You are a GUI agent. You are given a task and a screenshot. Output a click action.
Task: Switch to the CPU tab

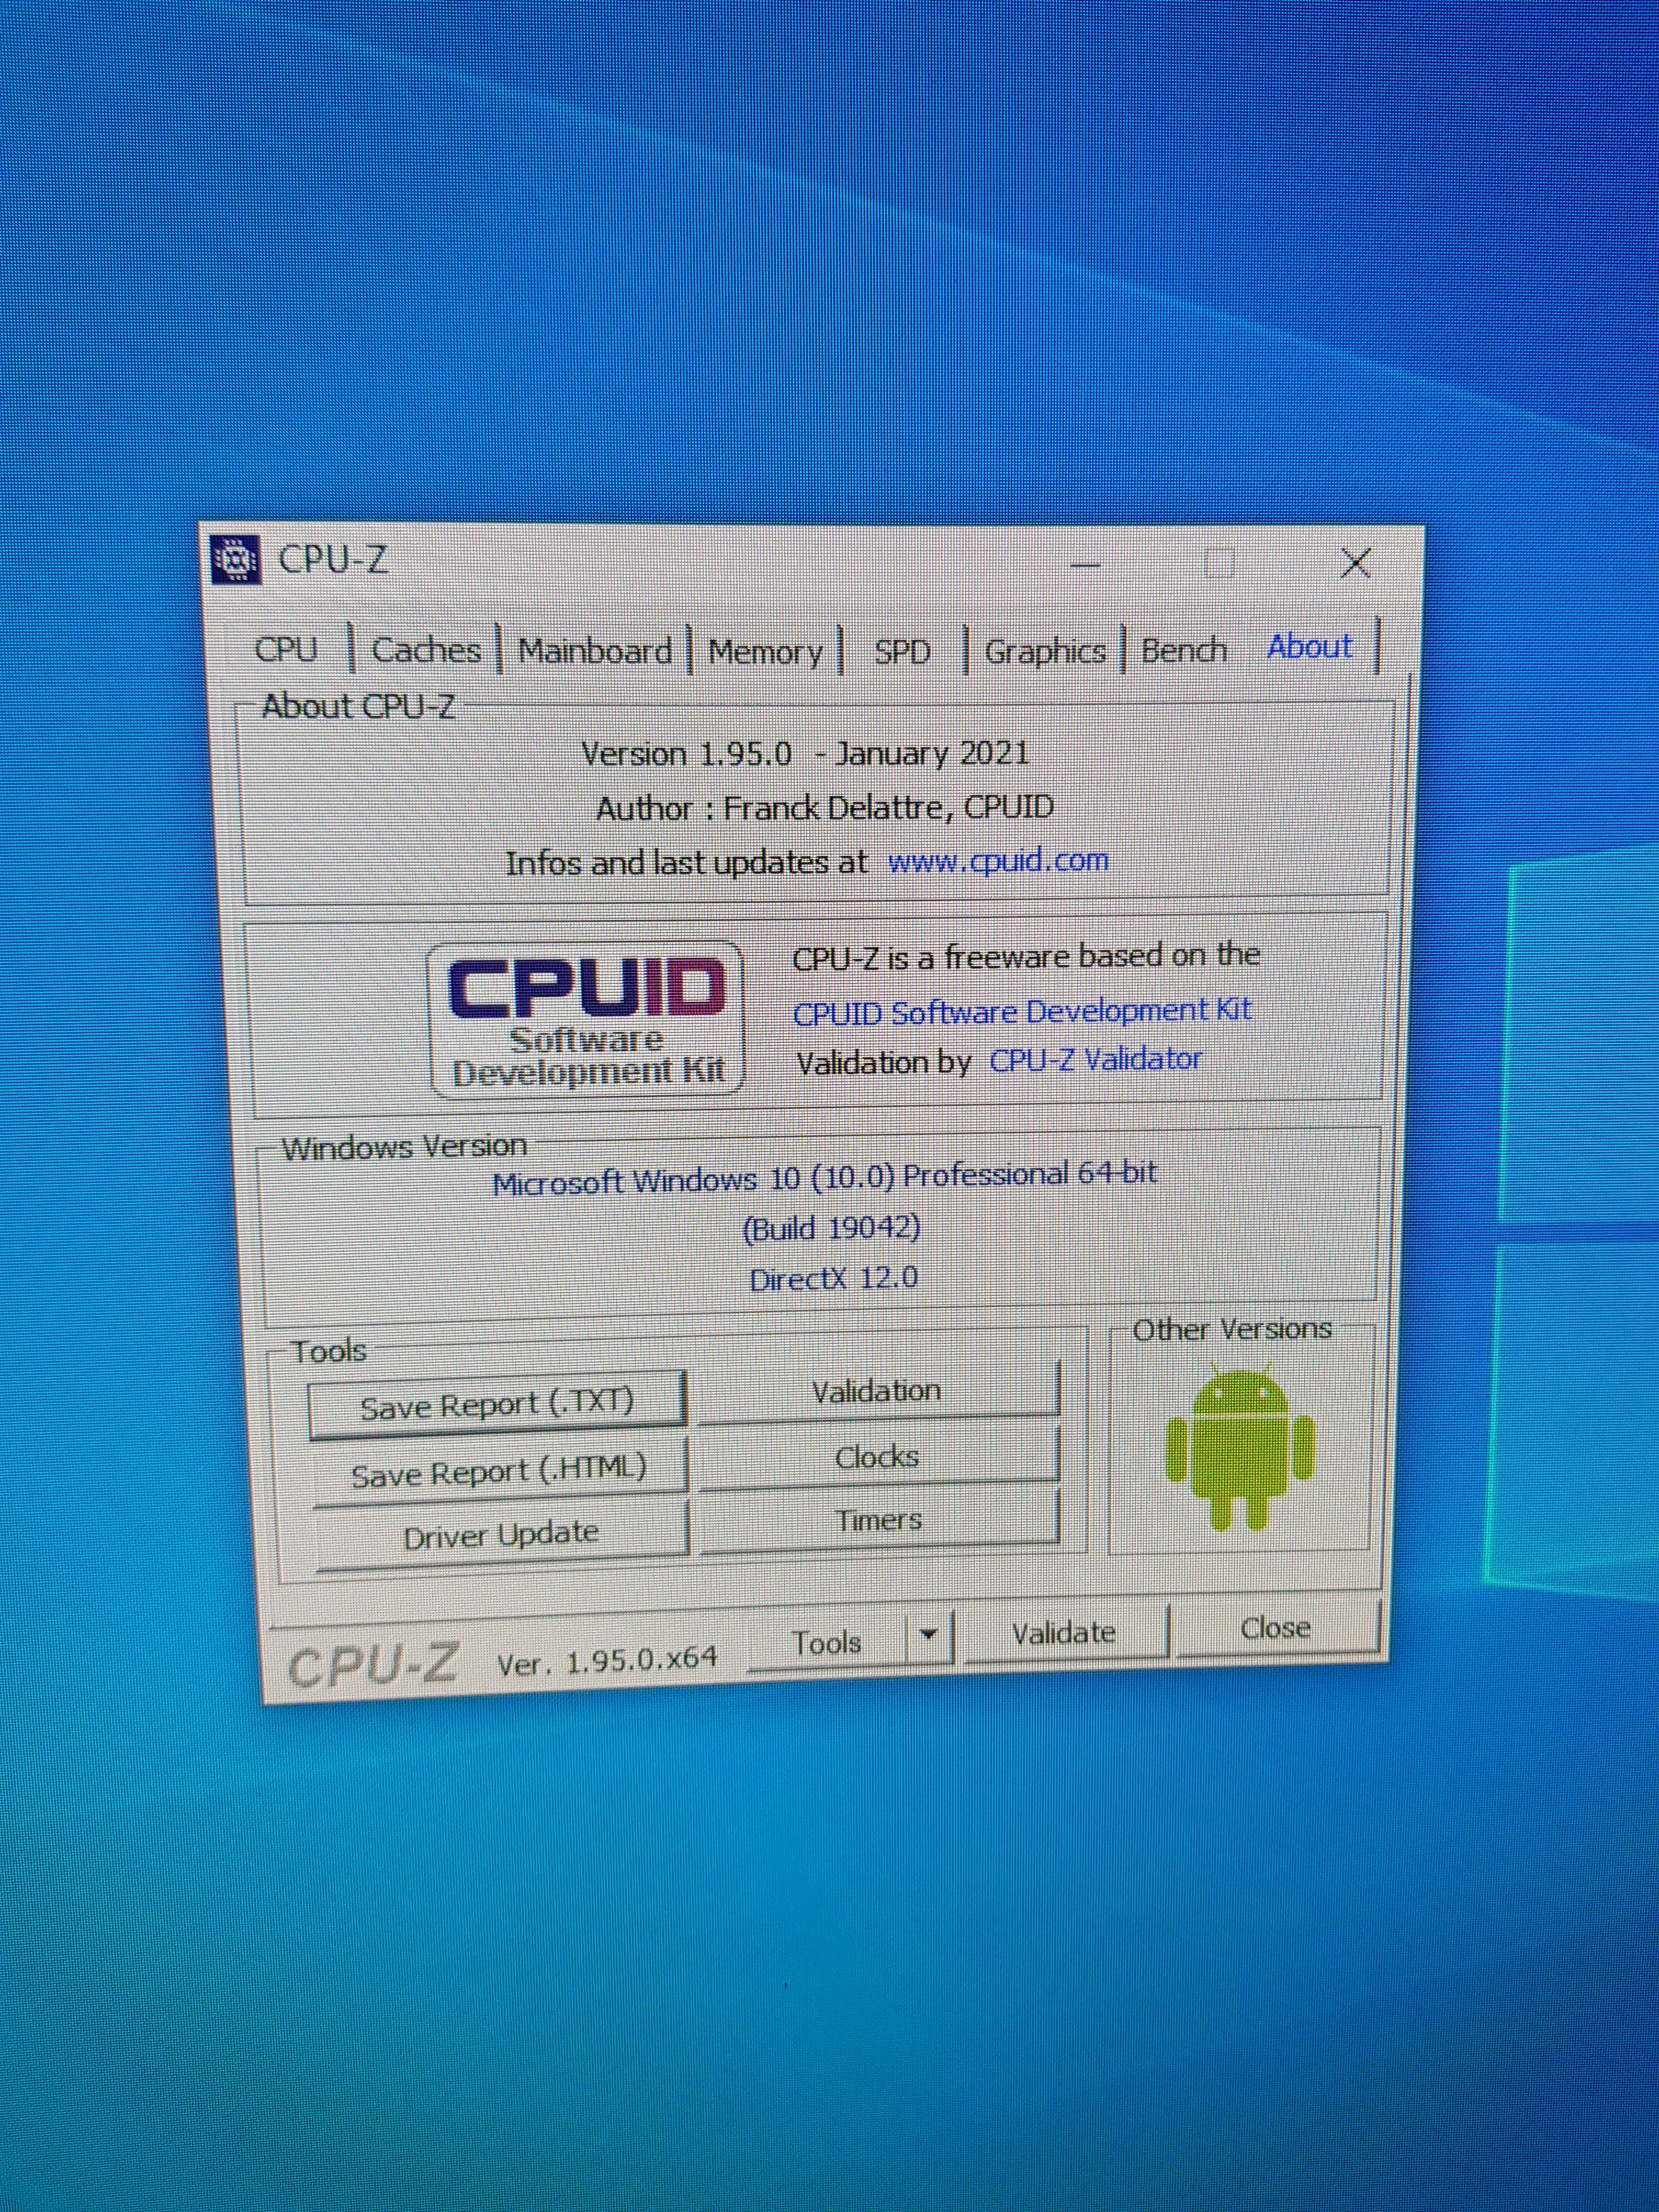pyautogui.click(x=286, y=649)
